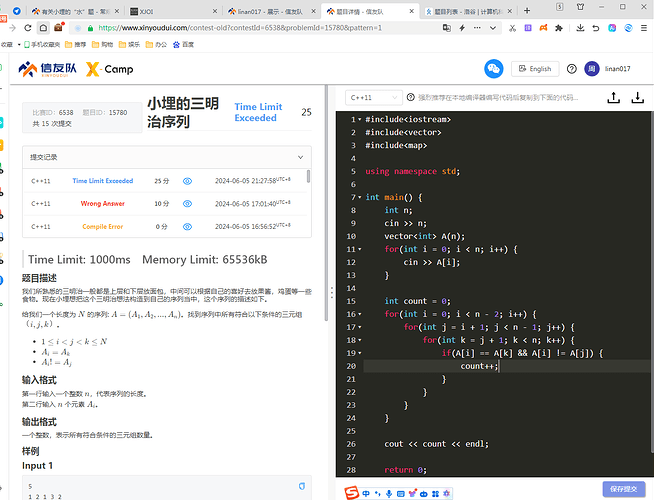The height and width of the screenshot is (500, 654).
Task: Open the 娱乐 bookmarks folder
Action: point(129,44)
